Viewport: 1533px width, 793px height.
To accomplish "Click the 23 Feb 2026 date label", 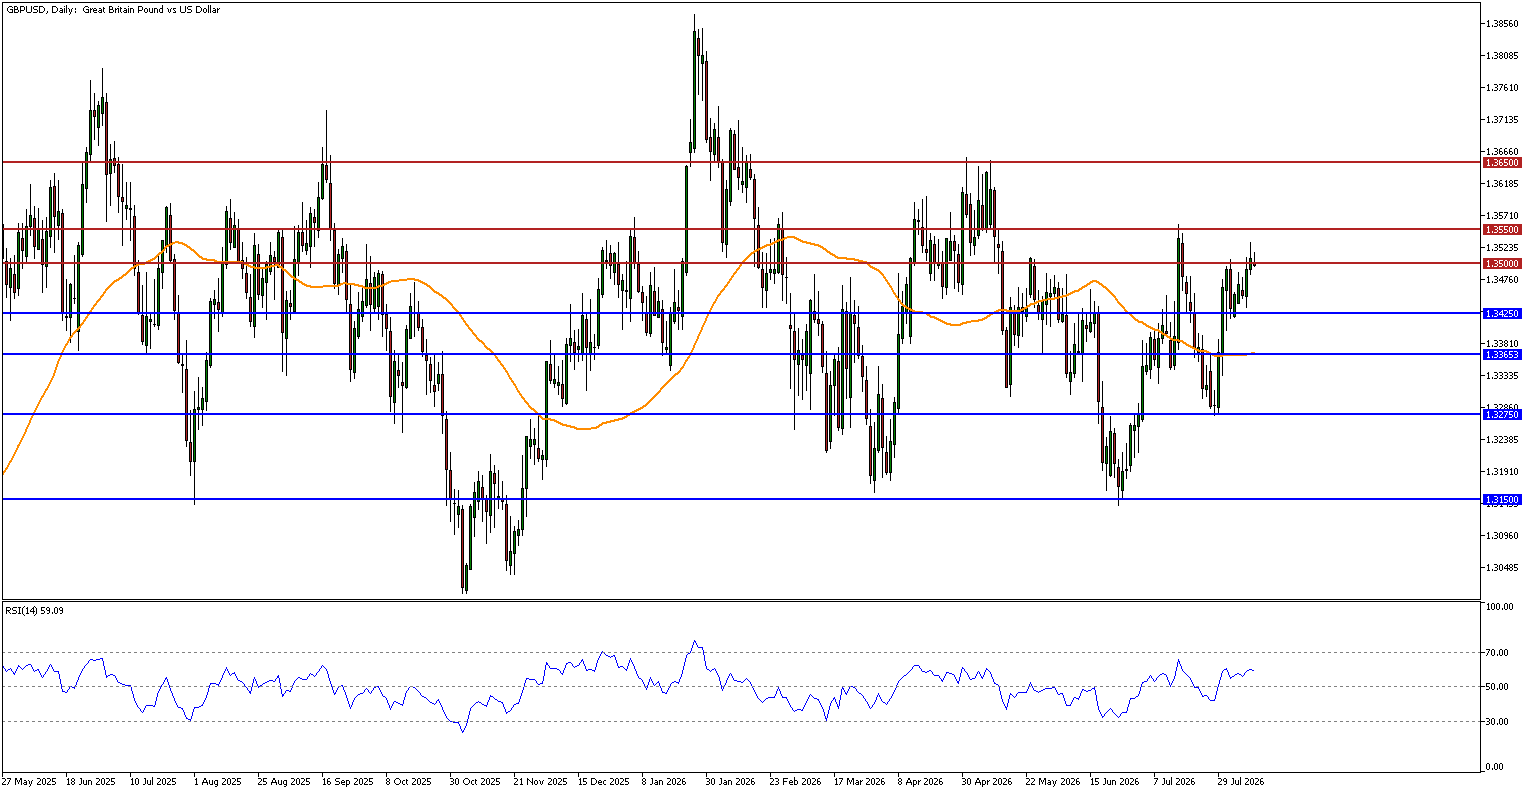I will (x=793, y=782).
